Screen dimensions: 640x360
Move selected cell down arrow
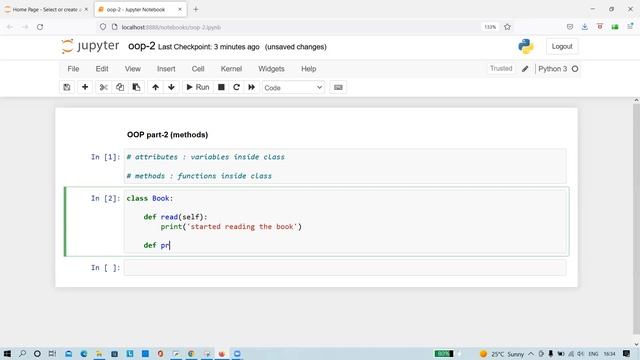click(171, 87)
